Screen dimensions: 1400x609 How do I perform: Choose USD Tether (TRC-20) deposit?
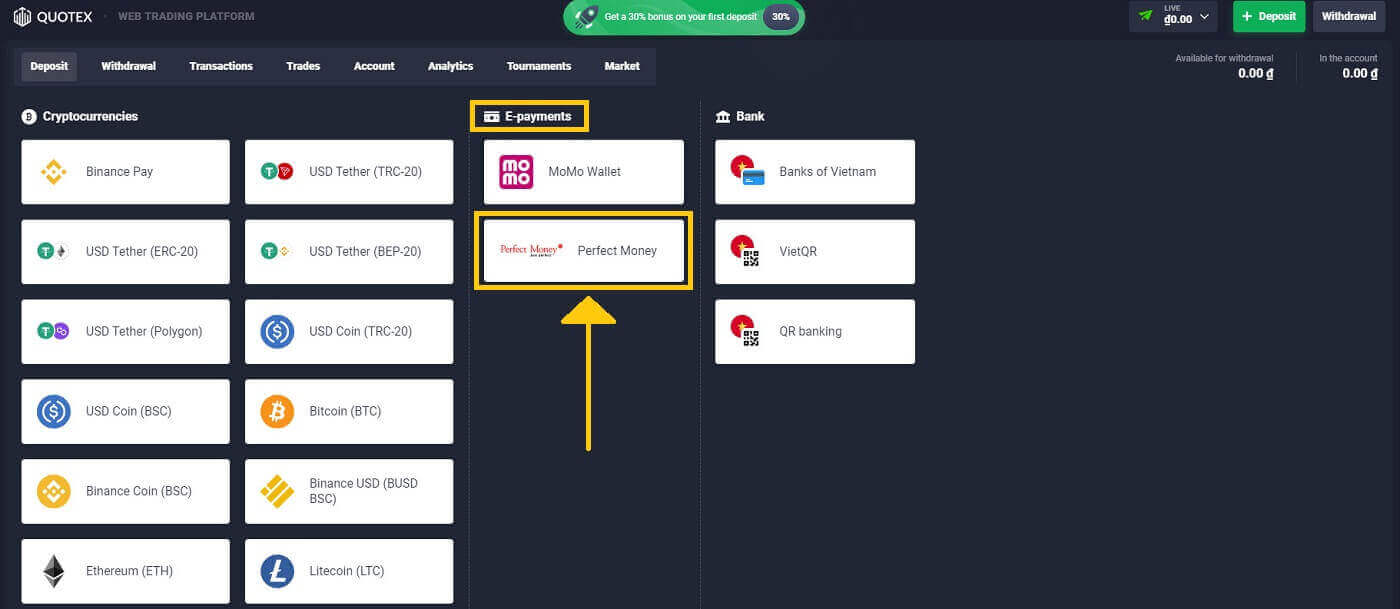coord(348,171)
